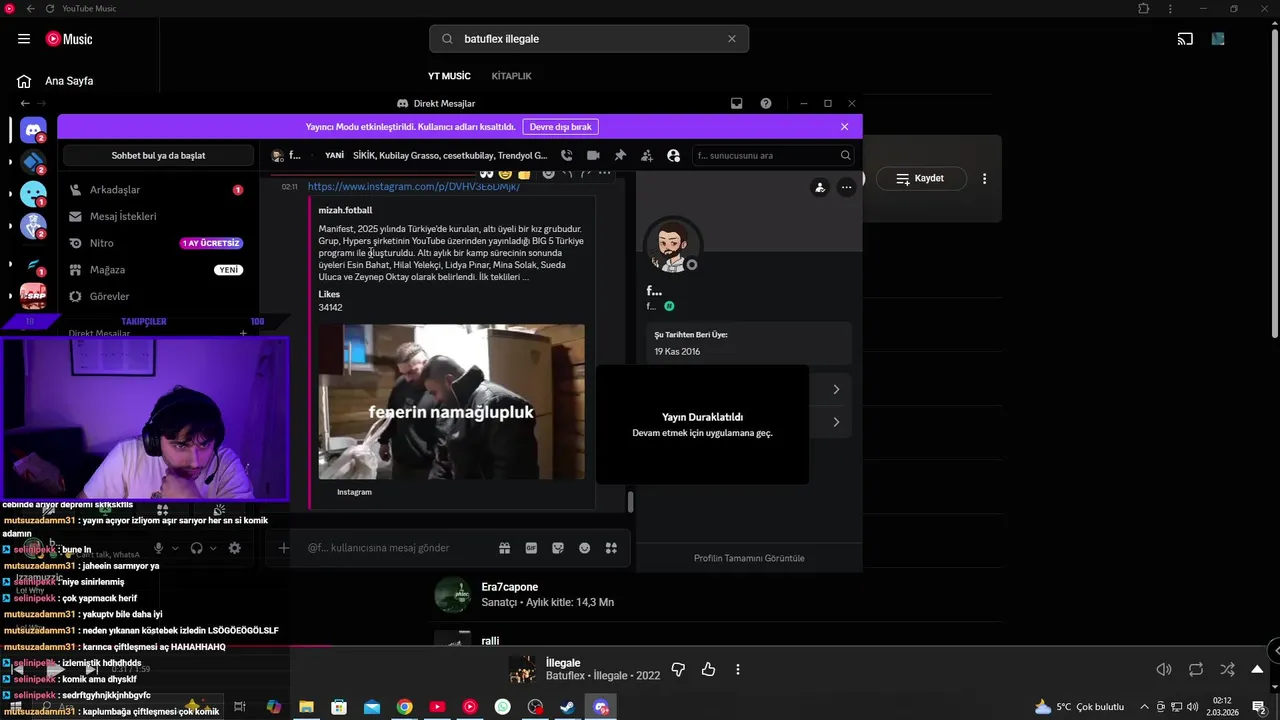The height and width of the screenshot is (720, 1280).
Task: Click the YouTube Music search field
Action: point(589,39)
